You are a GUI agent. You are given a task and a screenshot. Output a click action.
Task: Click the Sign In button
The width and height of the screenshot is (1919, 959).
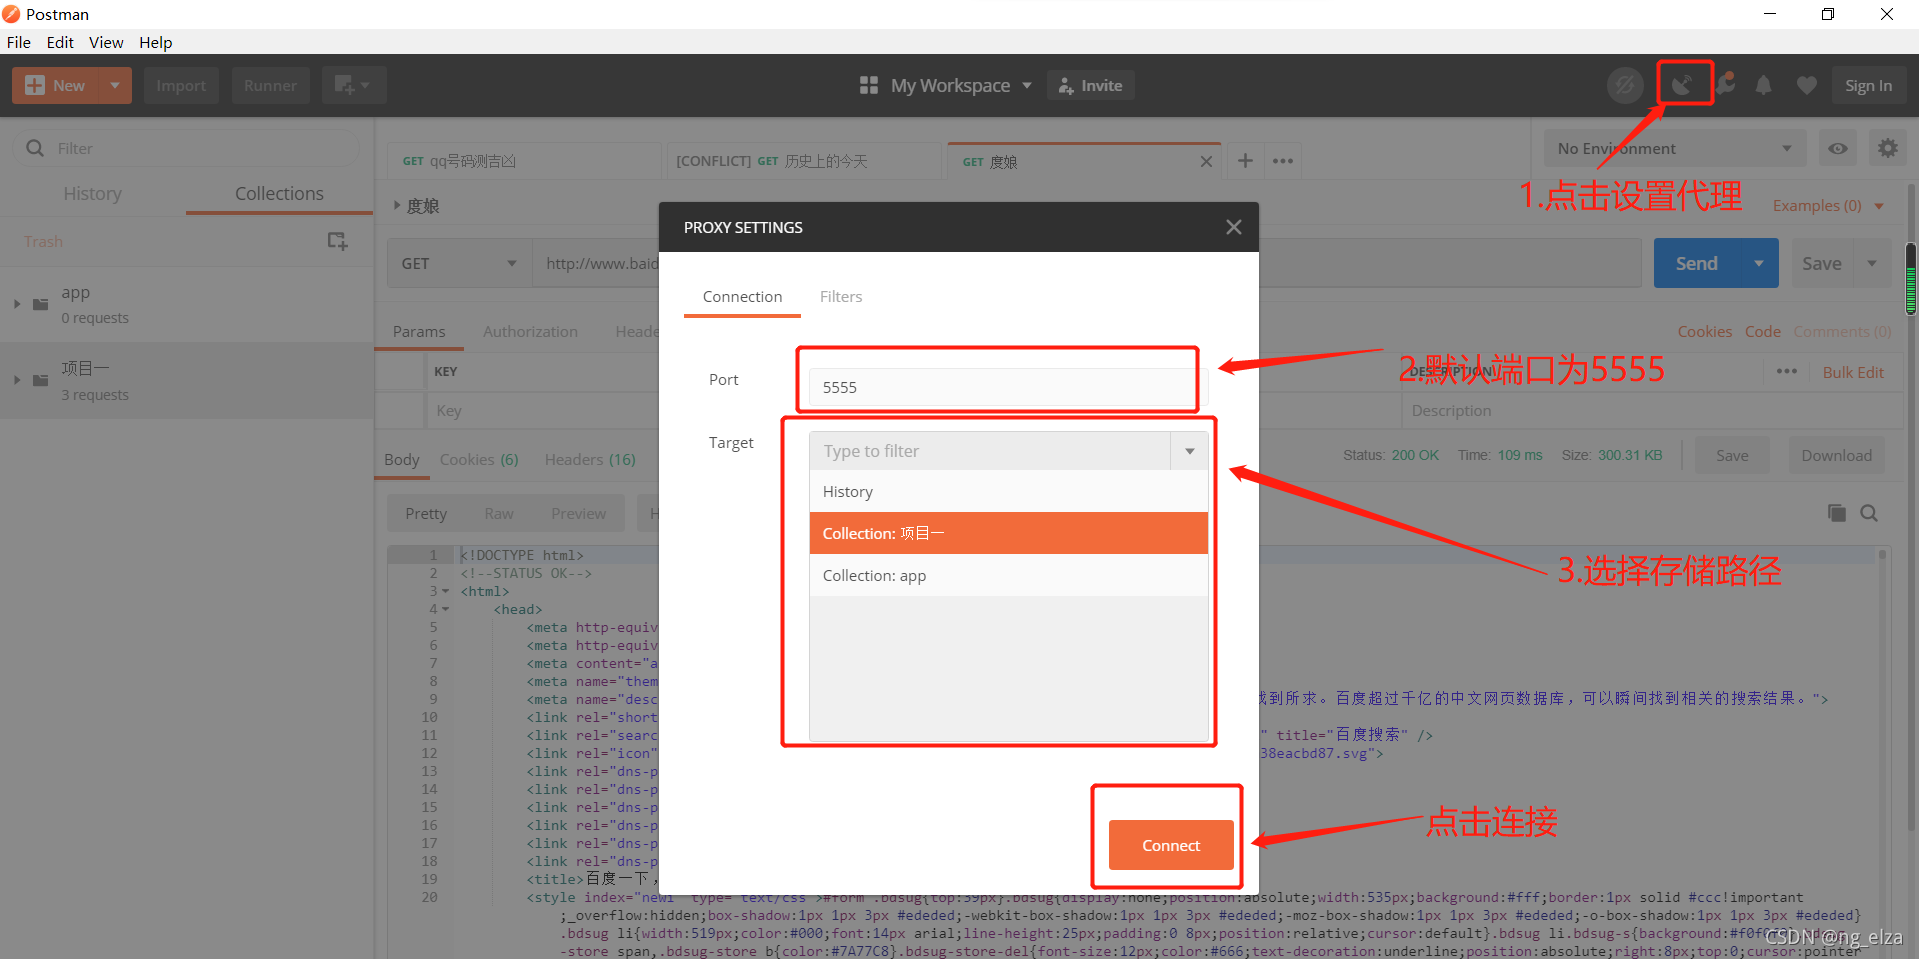pyautogui.click(x=1868, y=85)
